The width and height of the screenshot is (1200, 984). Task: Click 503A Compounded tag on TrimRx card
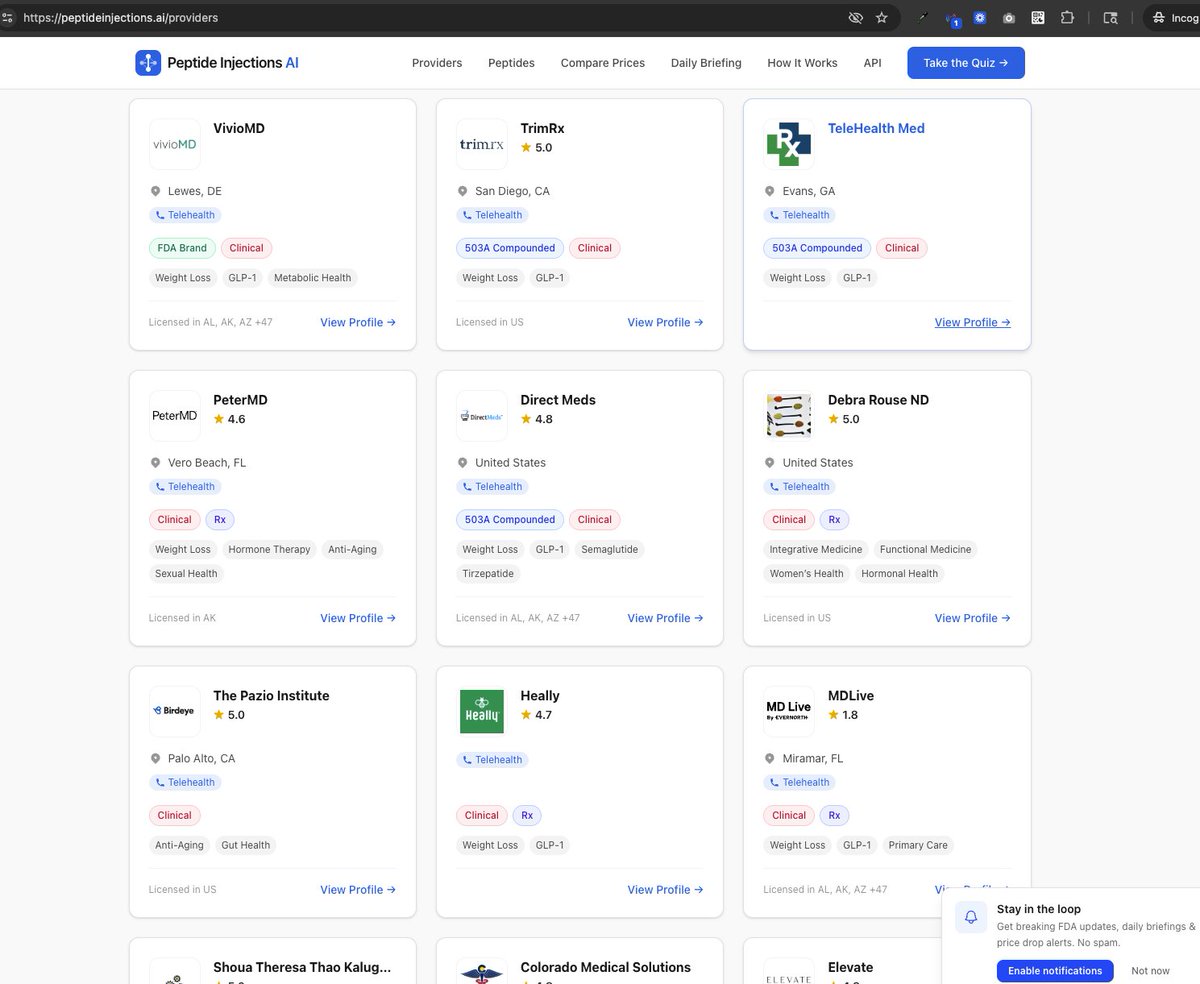coord(510,248)
